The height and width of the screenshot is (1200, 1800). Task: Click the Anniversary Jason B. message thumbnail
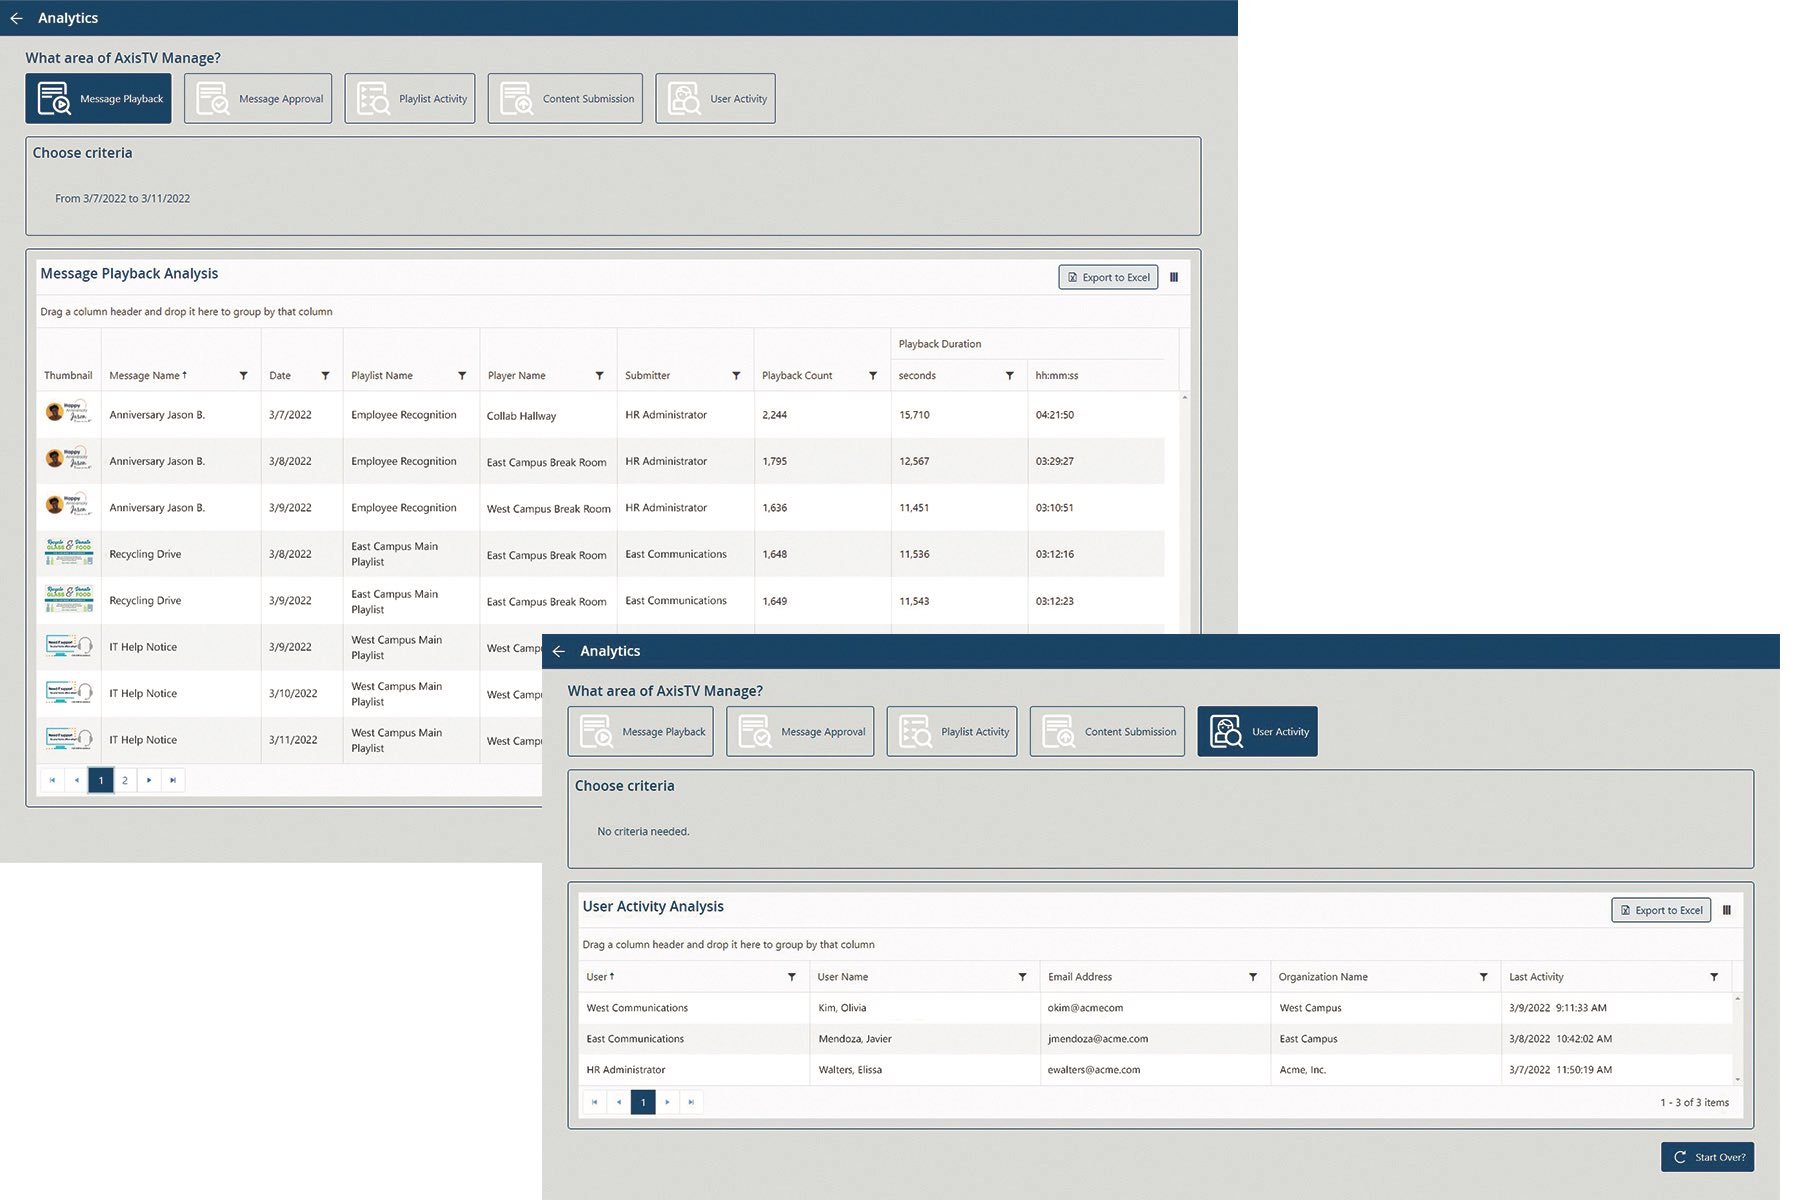pyautogui.click(x=68, y=414)
